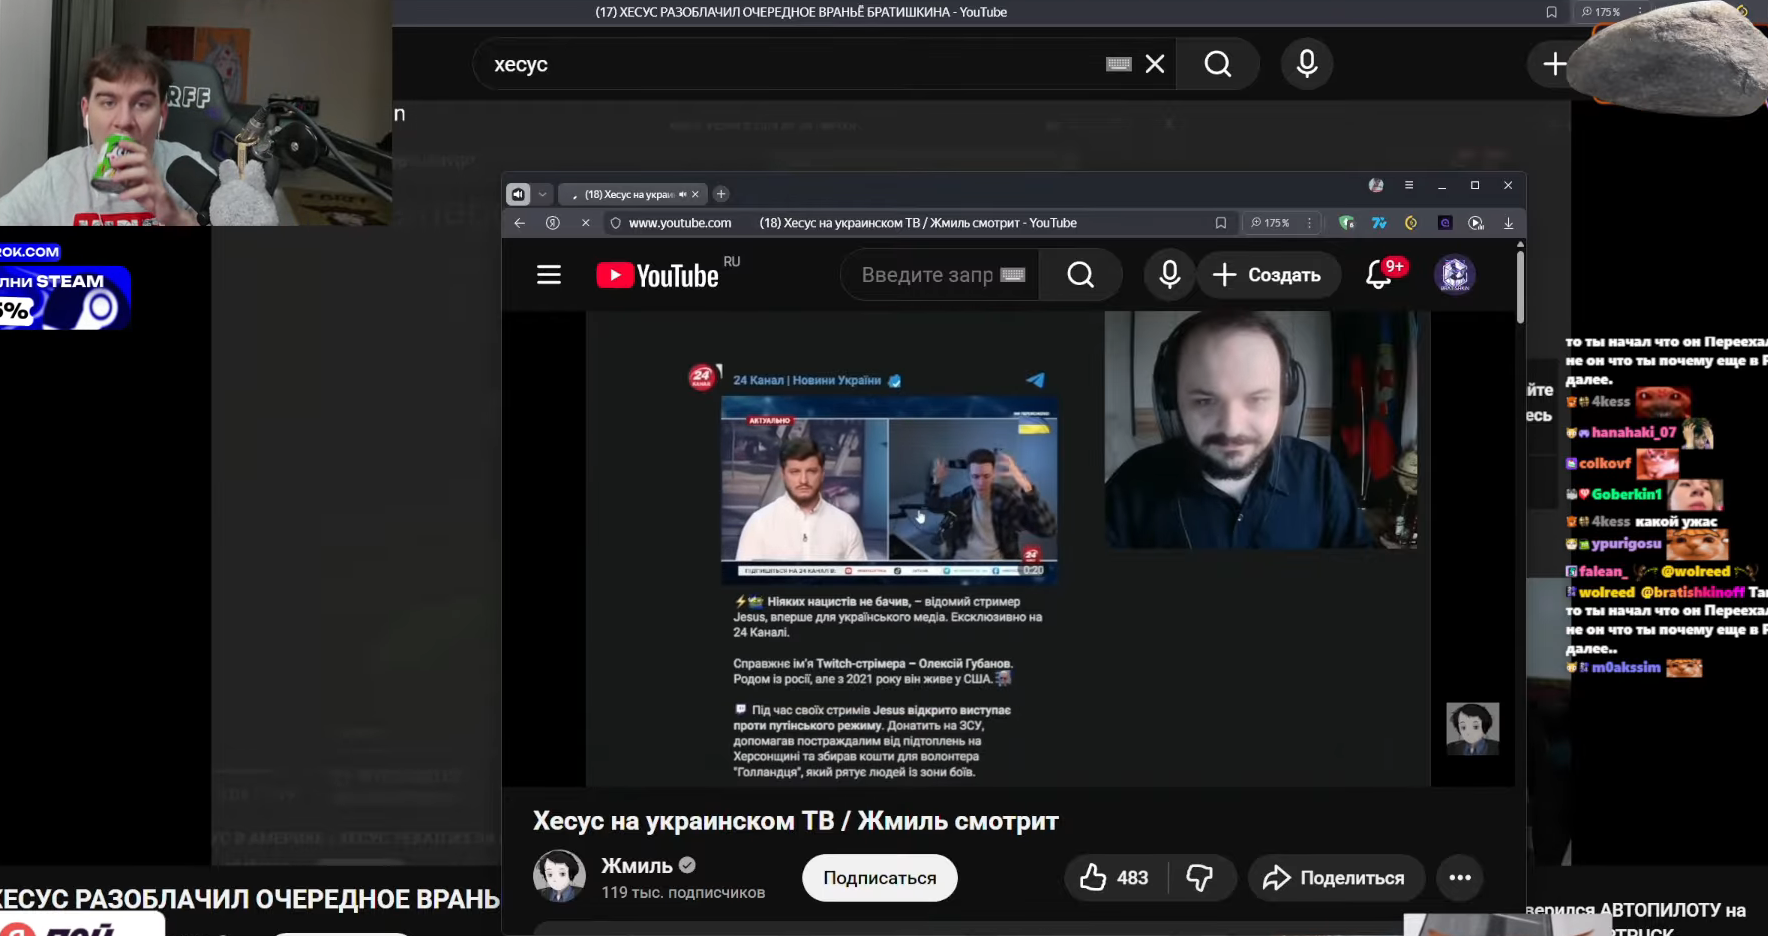Open the browser profile avatar in title bar

(x=1376, y=185)
